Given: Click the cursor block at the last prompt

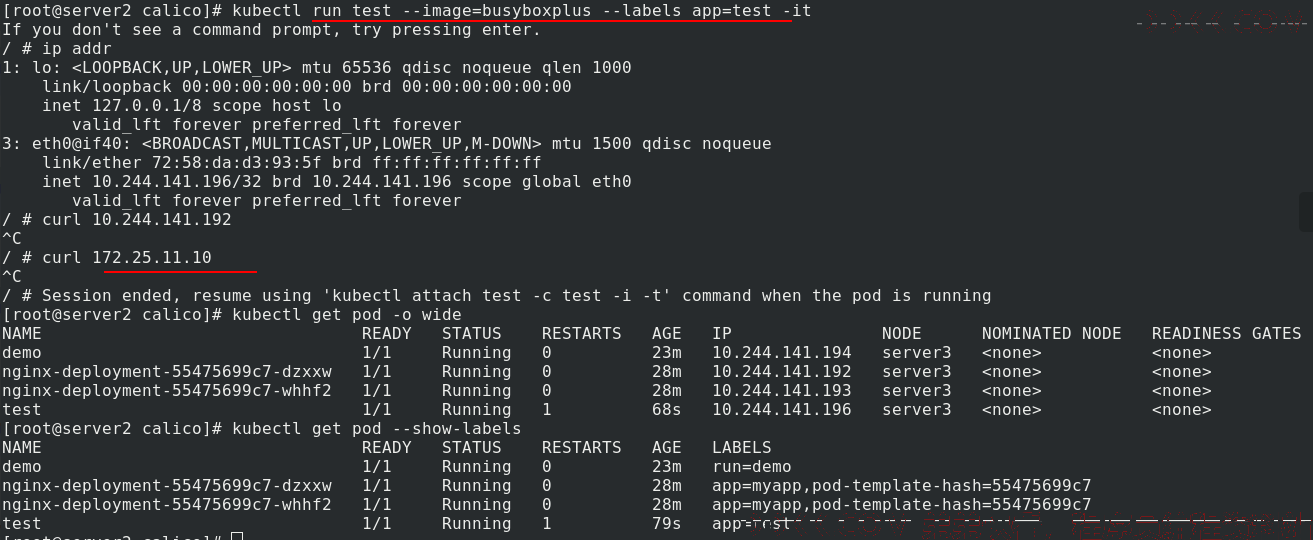Looking at the screenshot, I should tap(237, 537).
